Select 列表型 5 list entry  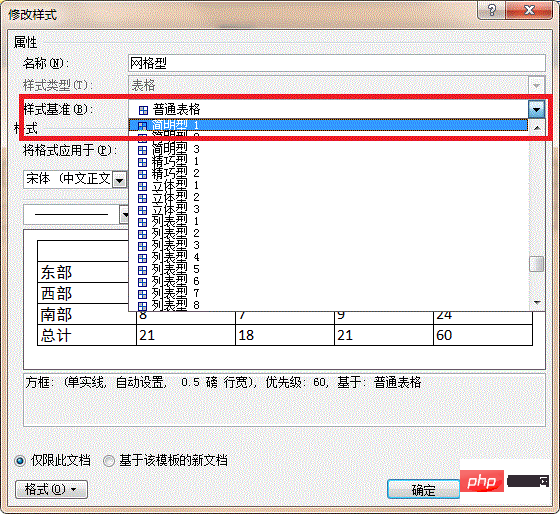(328, 269)
